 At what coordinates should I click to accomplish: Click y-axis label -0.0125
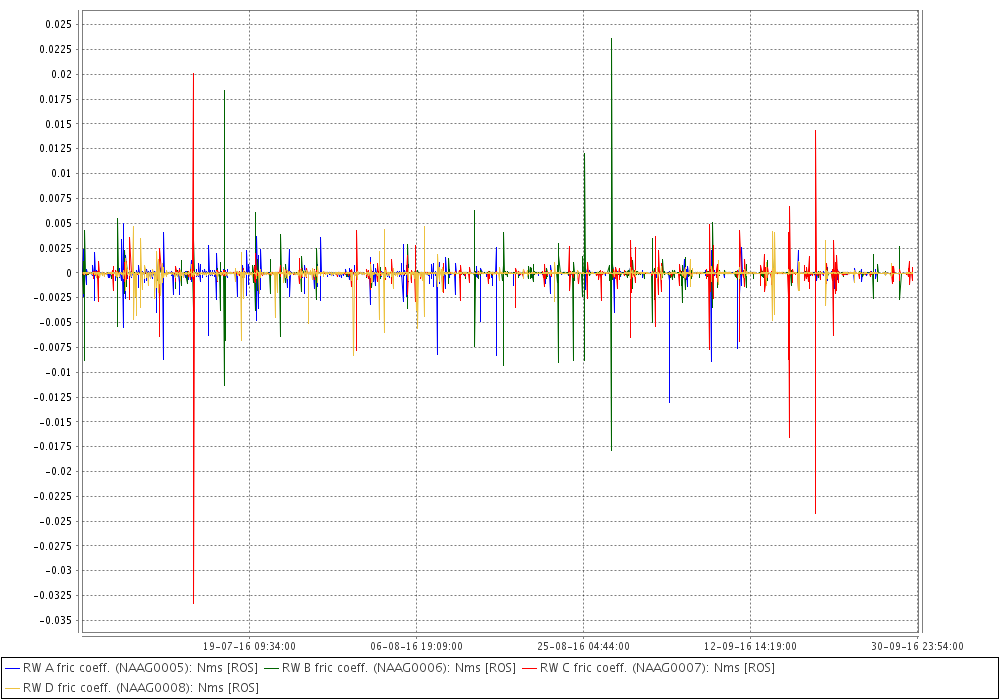pos(54,397)
